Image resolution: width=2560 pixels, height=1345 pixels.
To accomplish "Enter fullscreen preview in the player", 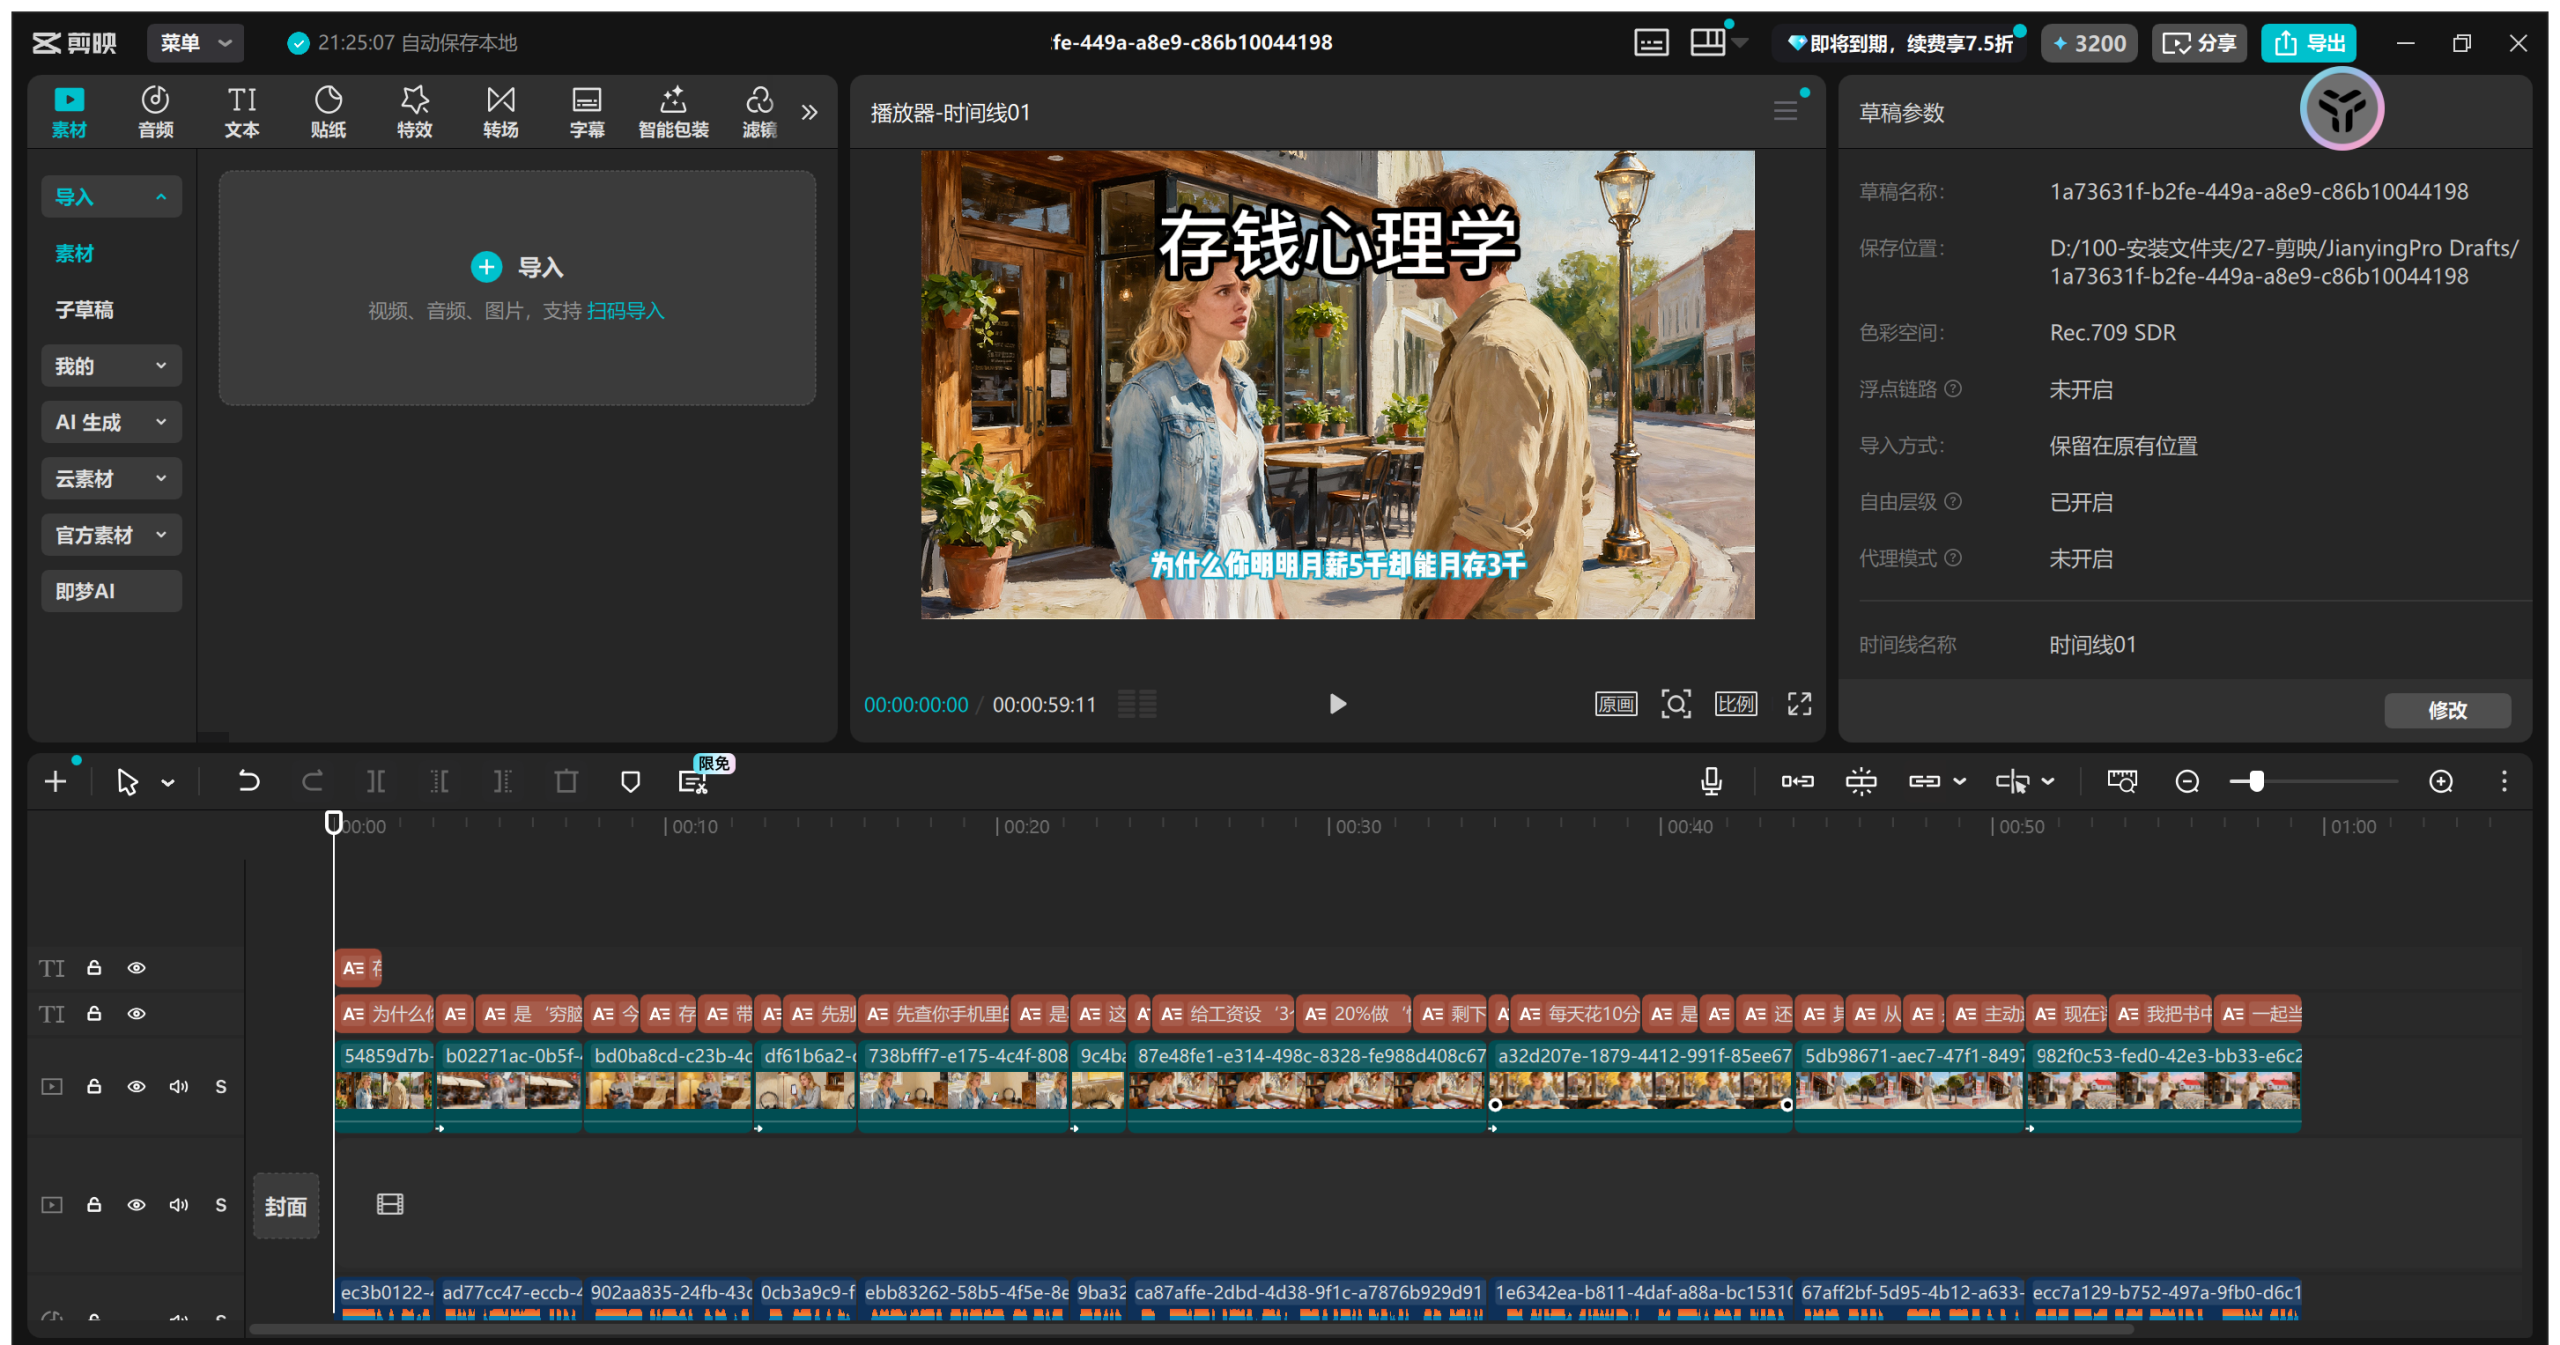I will tap(1799, 704).
